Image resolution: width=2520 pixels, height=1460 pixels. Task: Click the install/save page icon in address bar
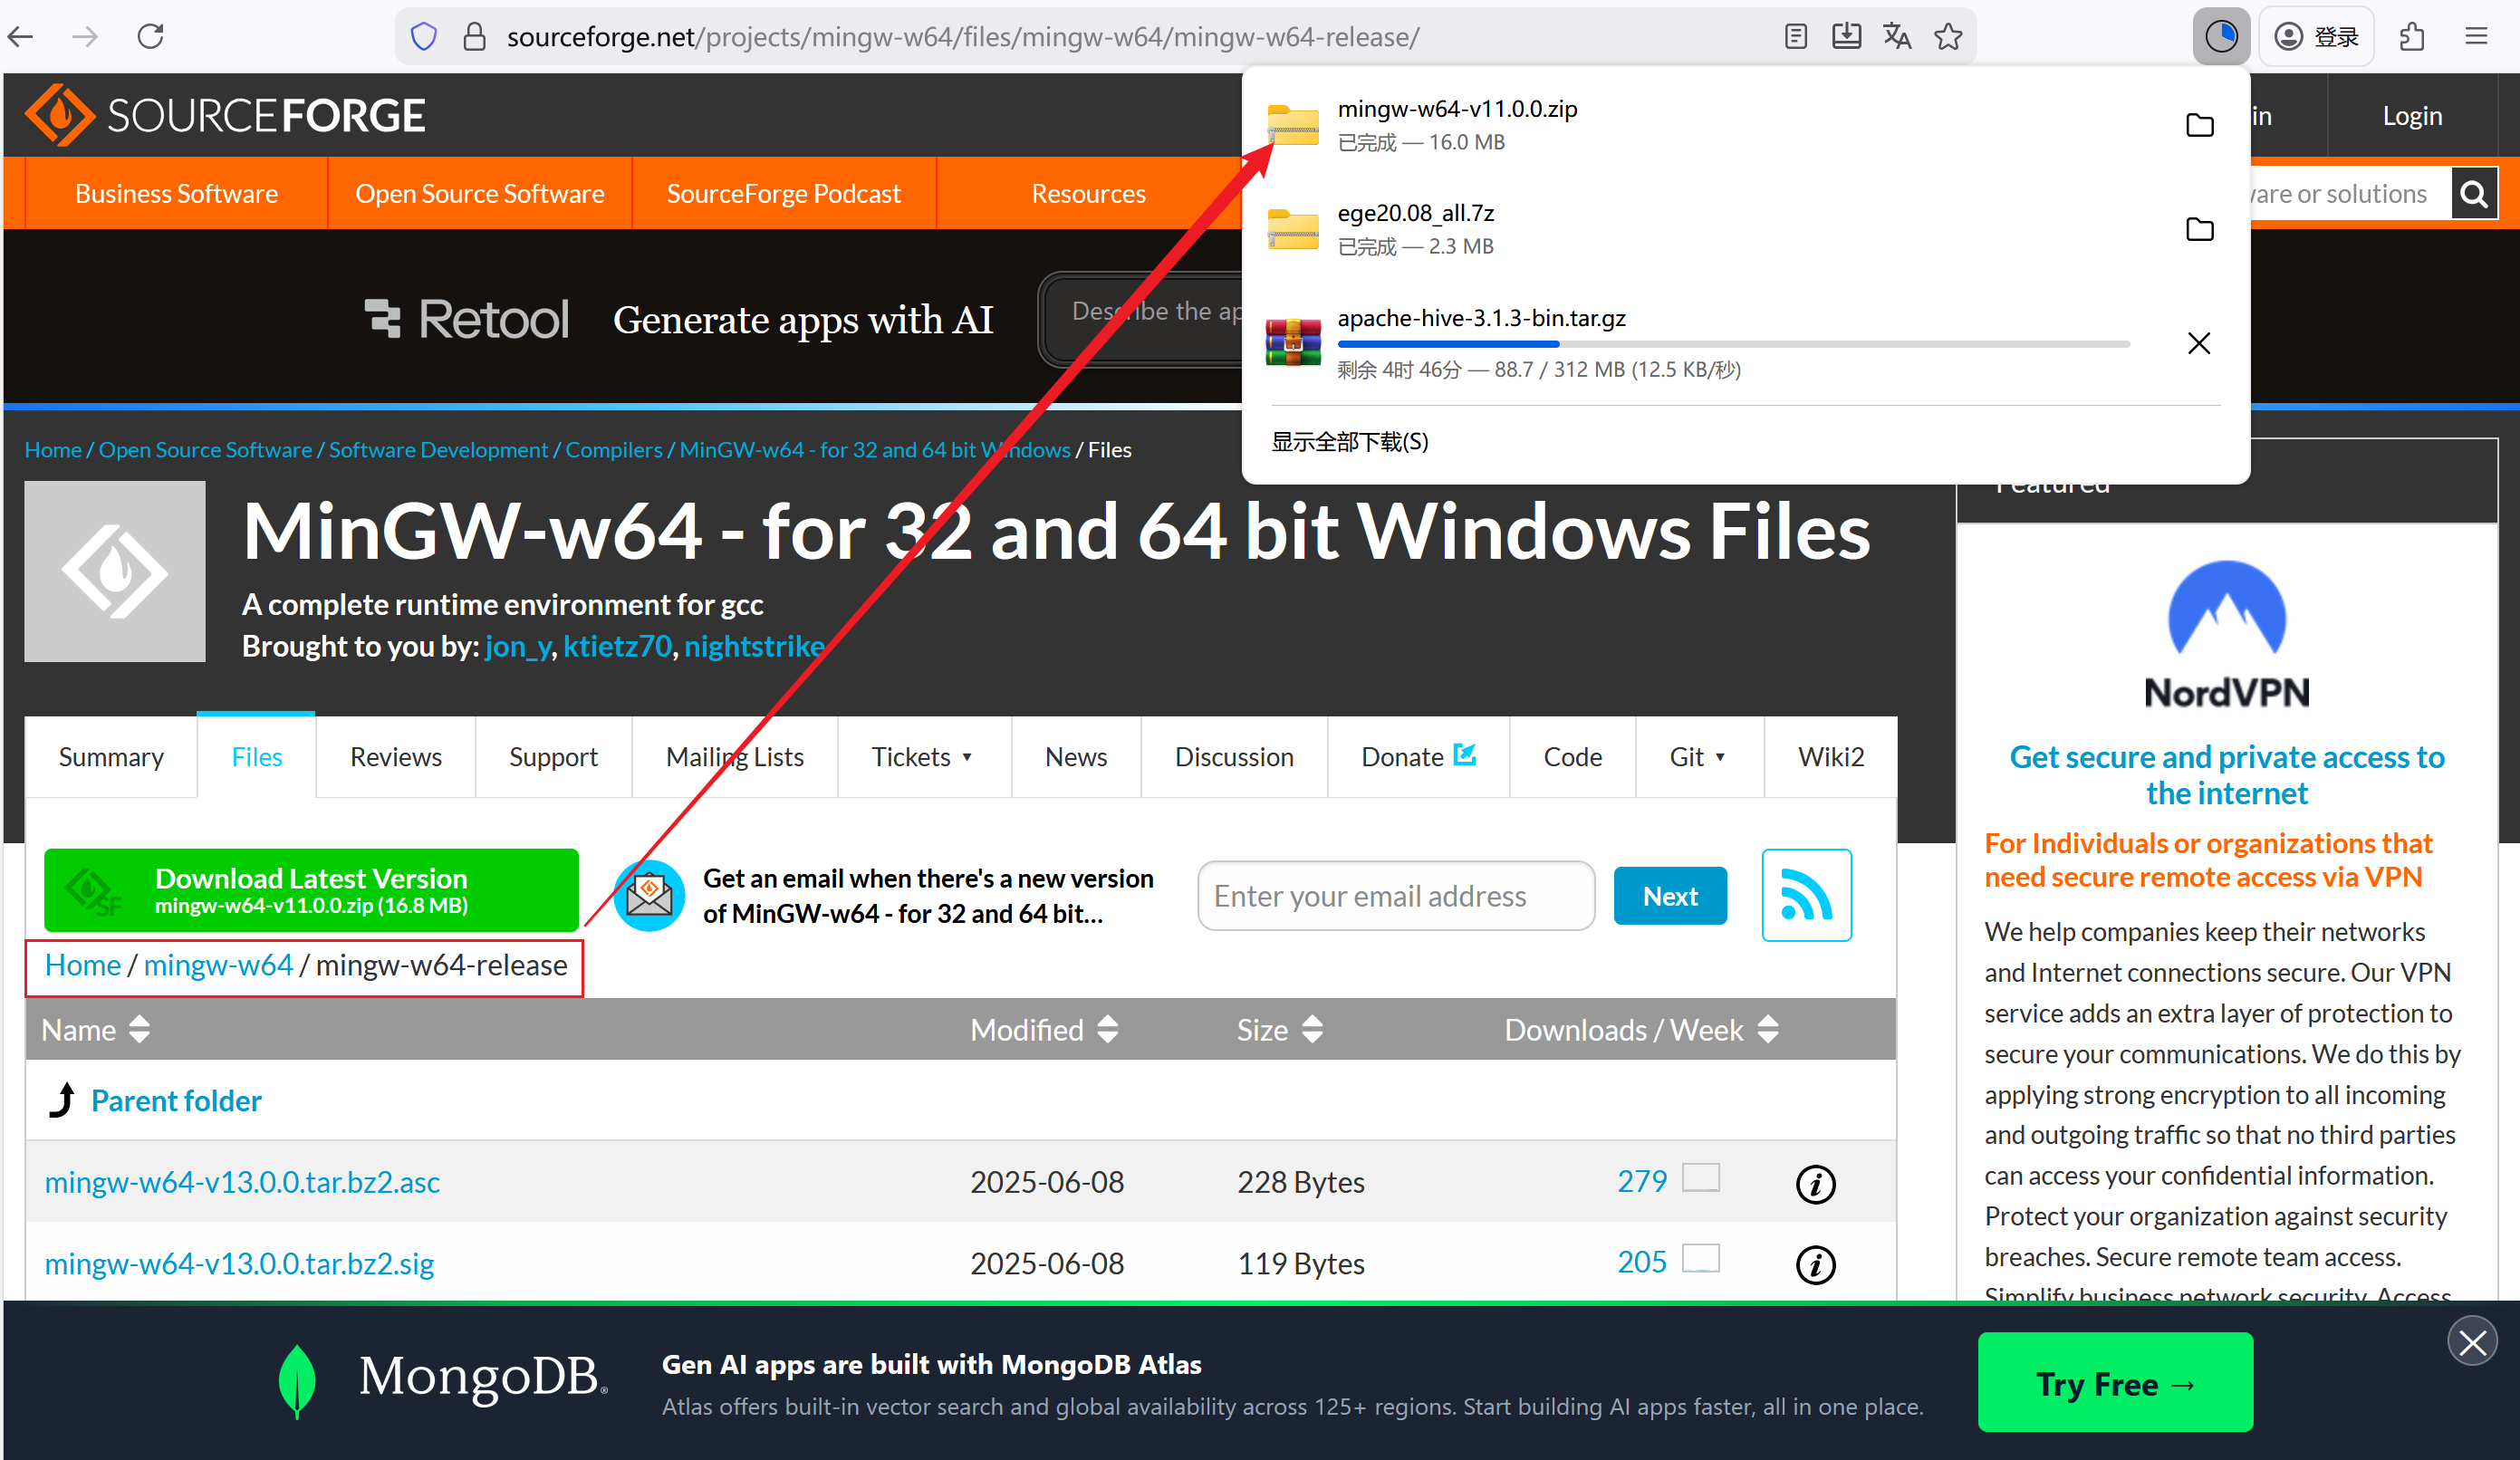click(x=1846, y=37)
